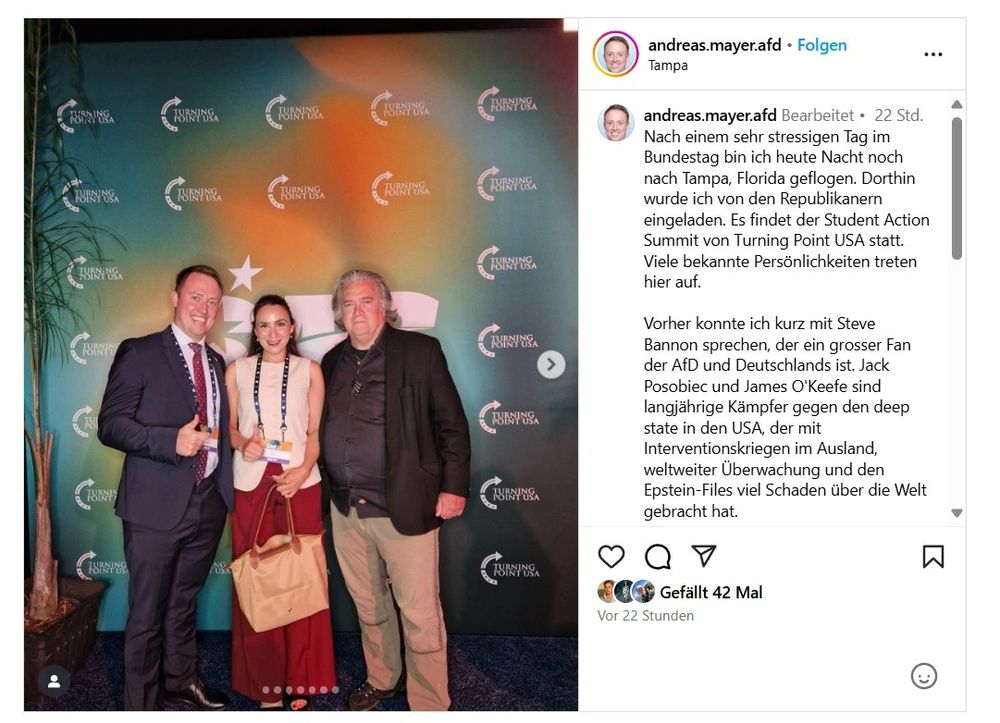Screen dimensions: 1000x723
Task: Save the post with the bookmark icon
Action: tap(933, 557)
